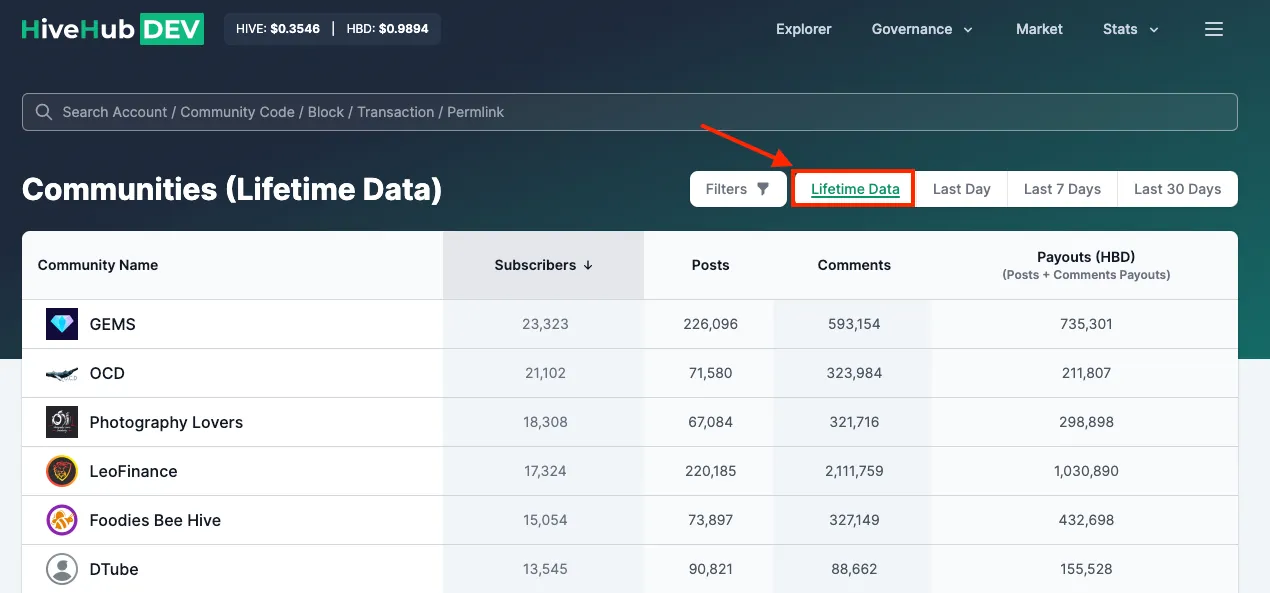Sort by the Posts column header
1270x593 pixels.
click(710, 265)
